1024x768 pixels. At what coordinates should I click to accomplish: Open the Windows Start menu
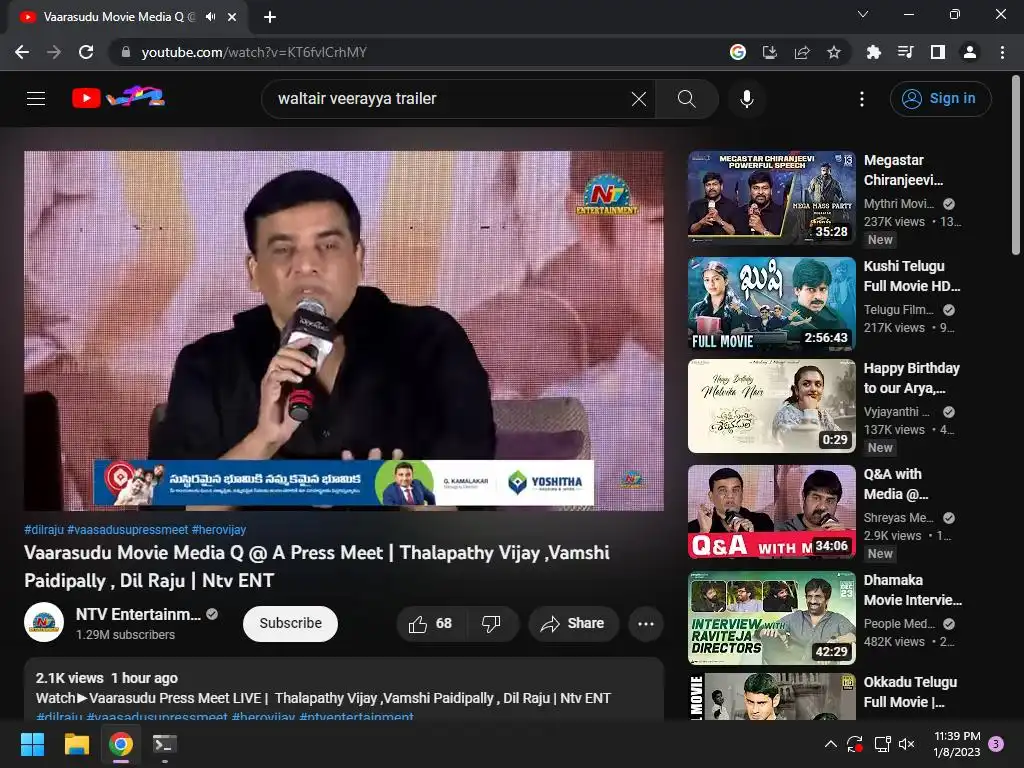(x=32, y=744)
